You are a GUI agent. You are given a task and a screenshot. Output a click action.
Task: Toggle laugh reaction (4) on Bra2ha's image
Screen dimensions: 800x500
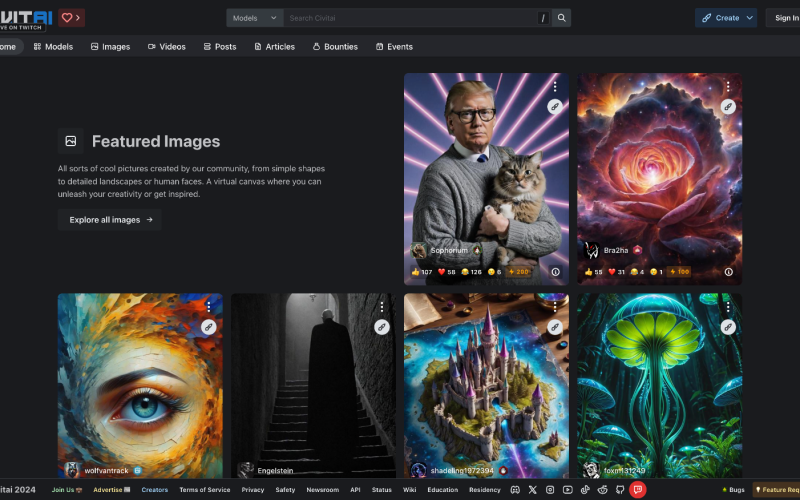(x=637, y=272)
